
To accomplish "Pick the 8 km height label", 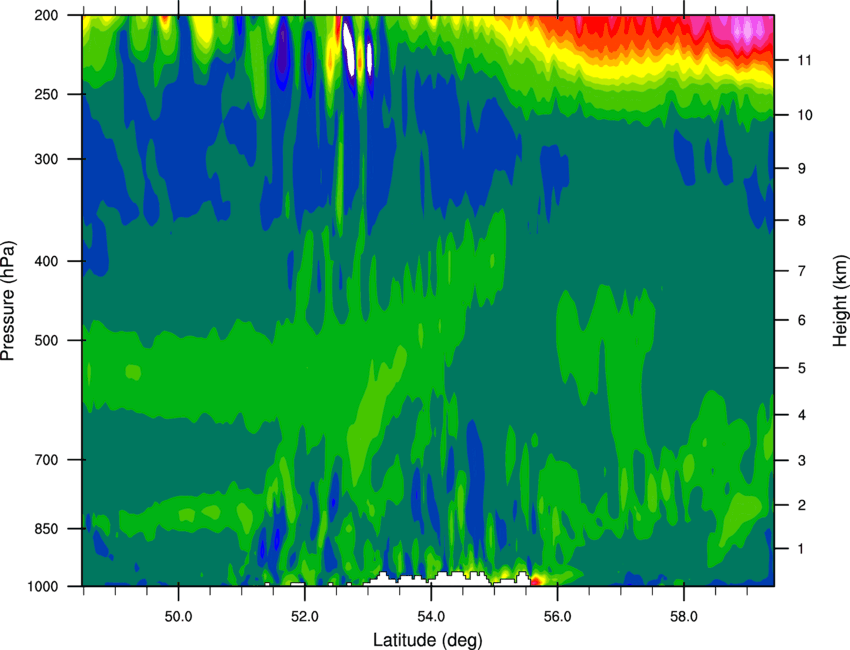I will coord(802,221).
